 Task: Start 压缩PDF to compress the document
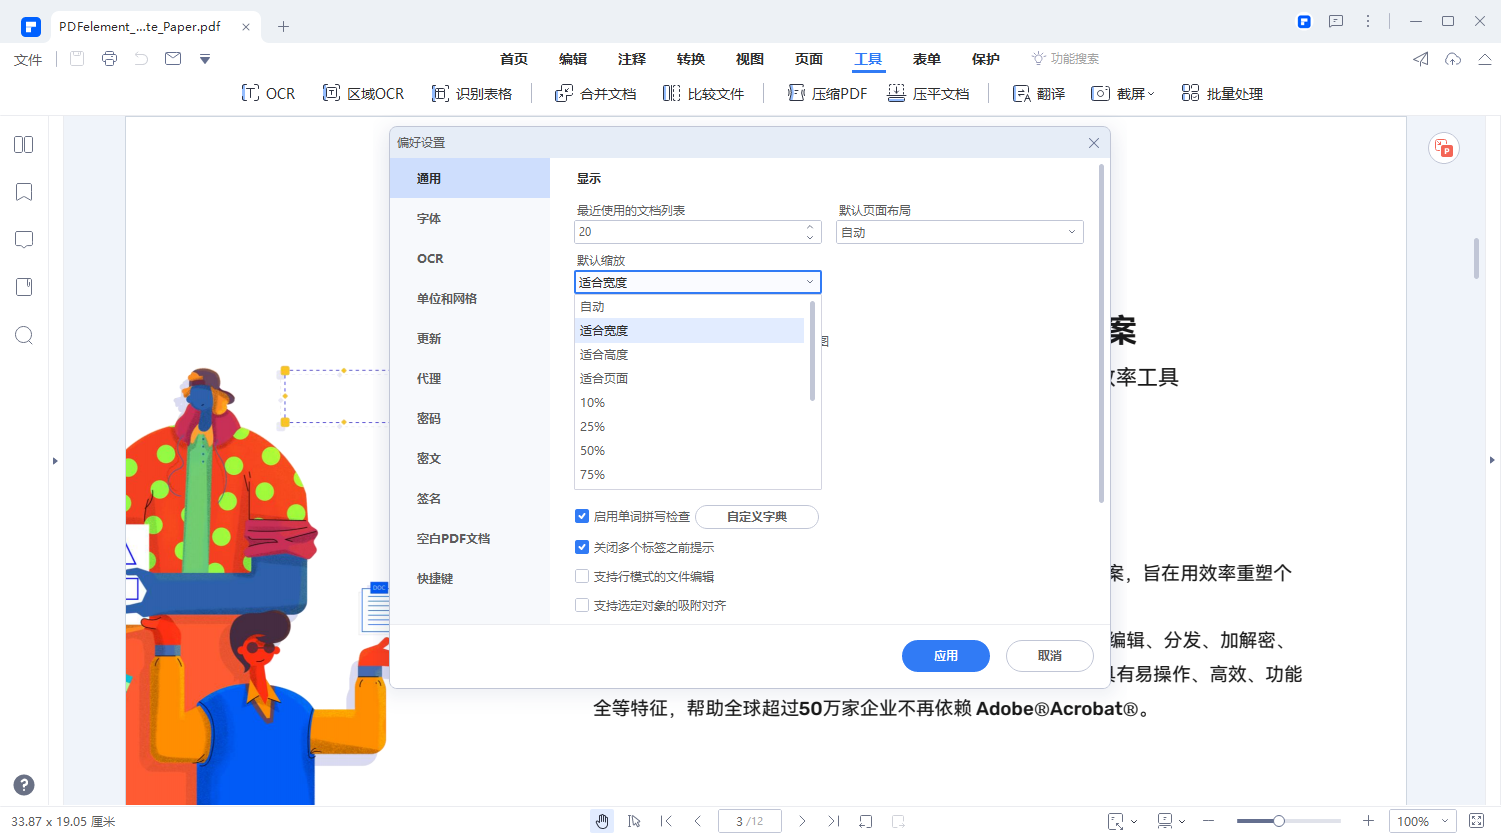click(827, 92)
